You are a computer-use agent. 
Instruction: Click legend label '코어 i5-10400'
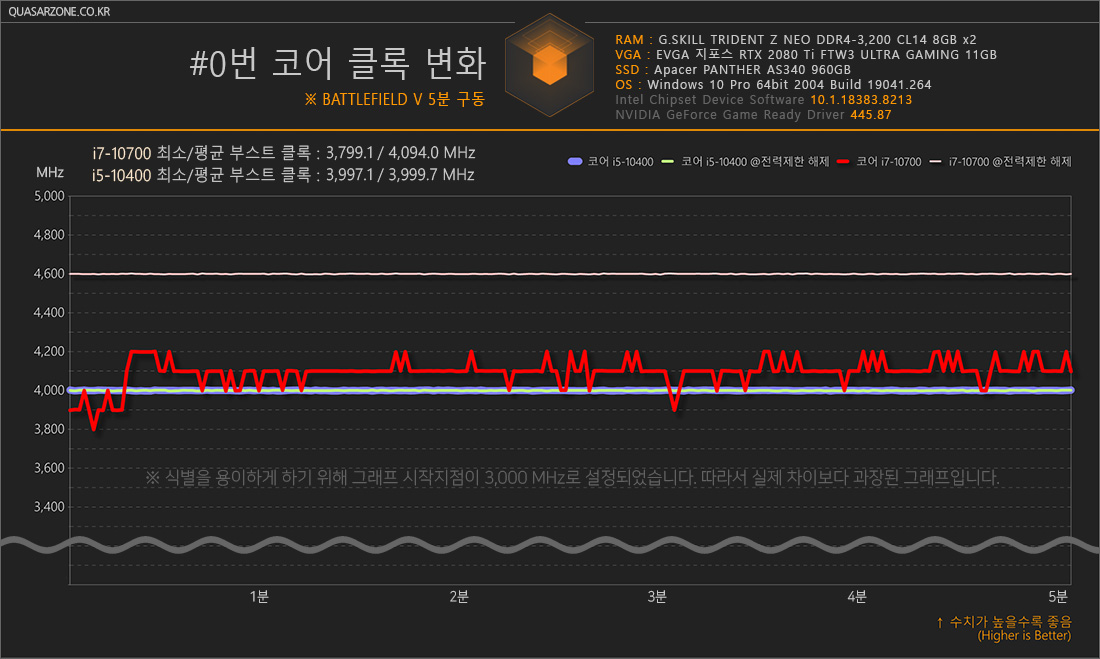click(620, 161)
